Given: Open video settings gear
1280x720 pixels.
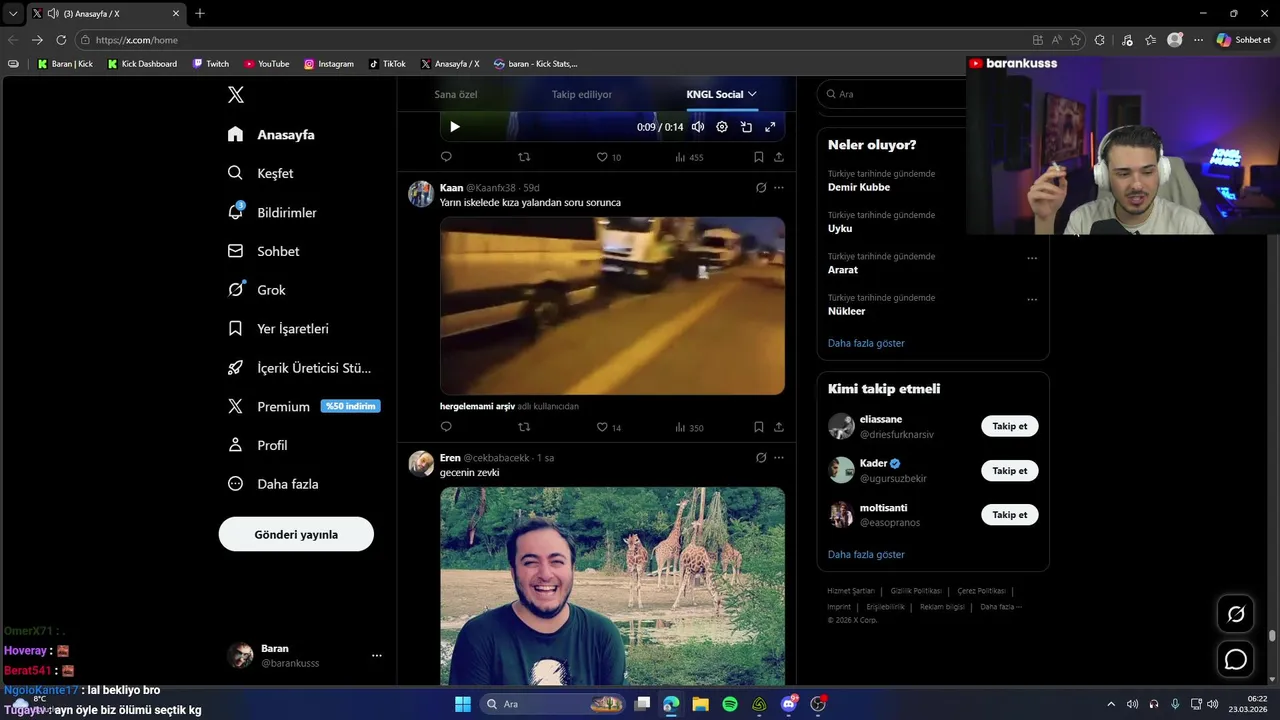Looking at the screenshot, I should click(722, 127).
